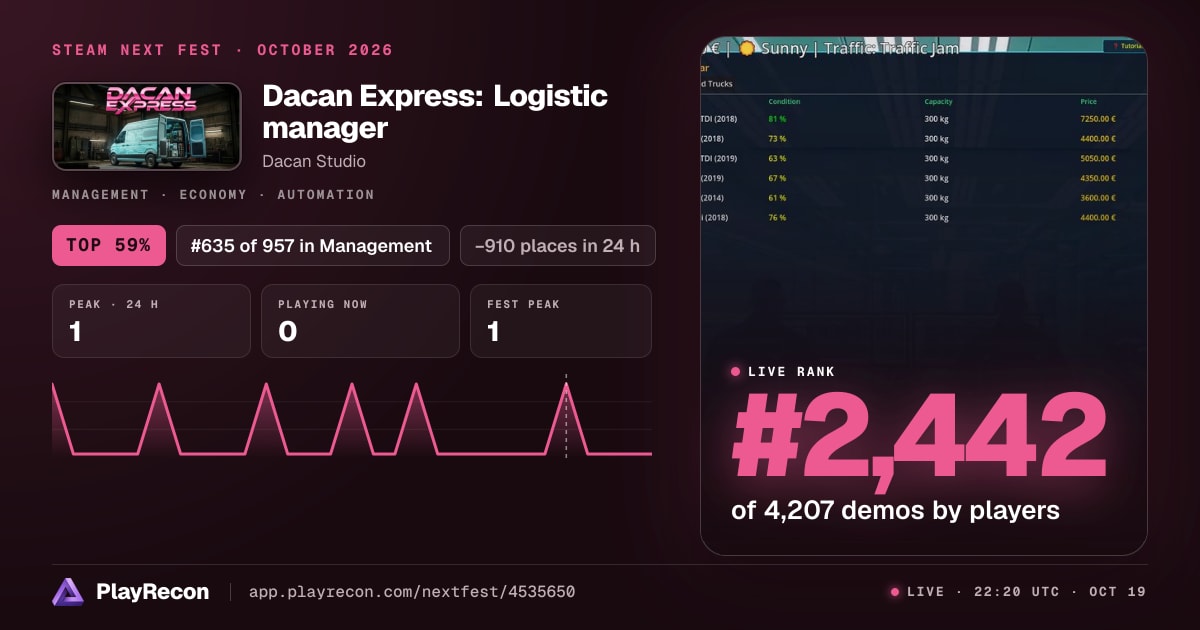Select the 67 % condition value
Screen dimensions: 1200x630
[777, 179]
